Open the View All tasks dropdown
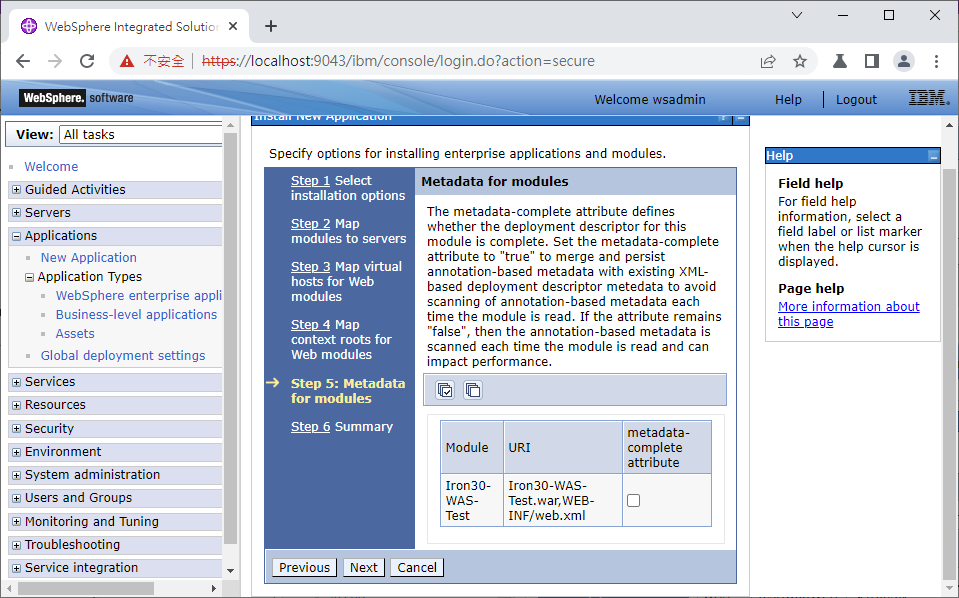Screen dimensions: 959x598 (x=141, y=135)
